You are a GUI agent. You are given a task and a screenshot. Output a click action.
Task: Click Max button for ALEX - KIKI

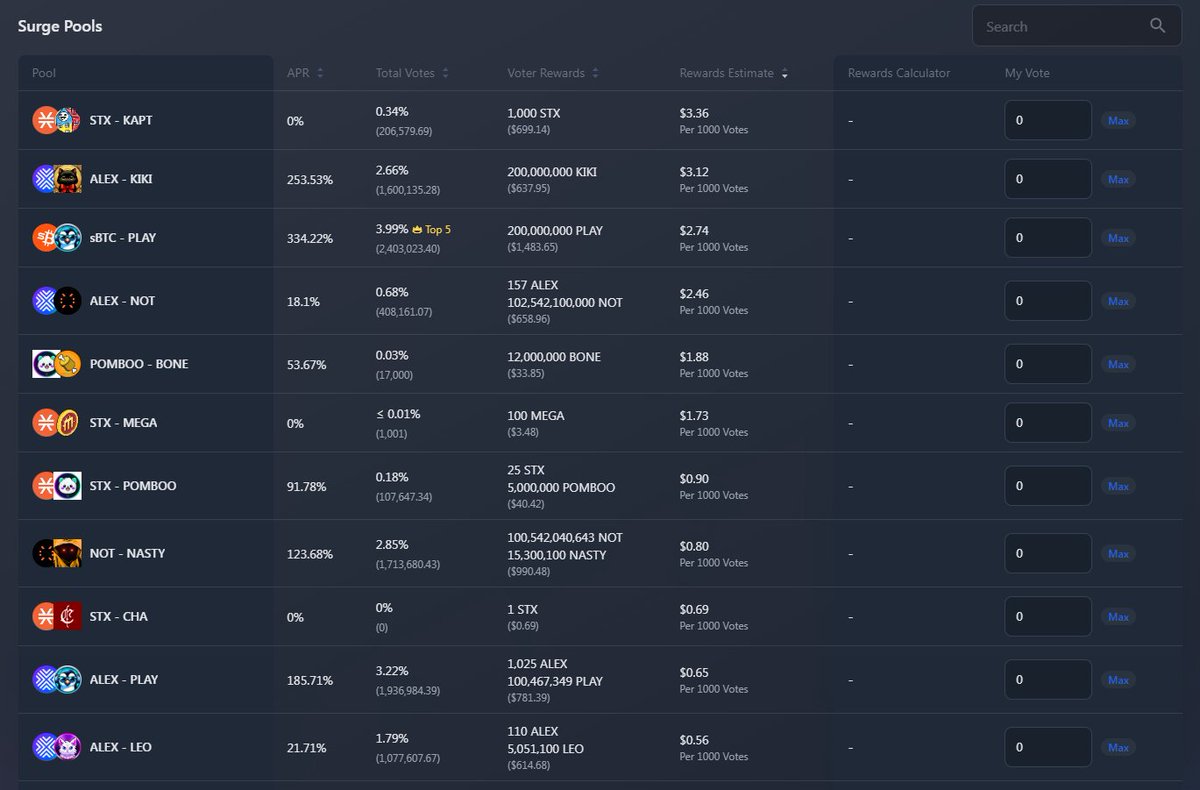pos(1118,179)
